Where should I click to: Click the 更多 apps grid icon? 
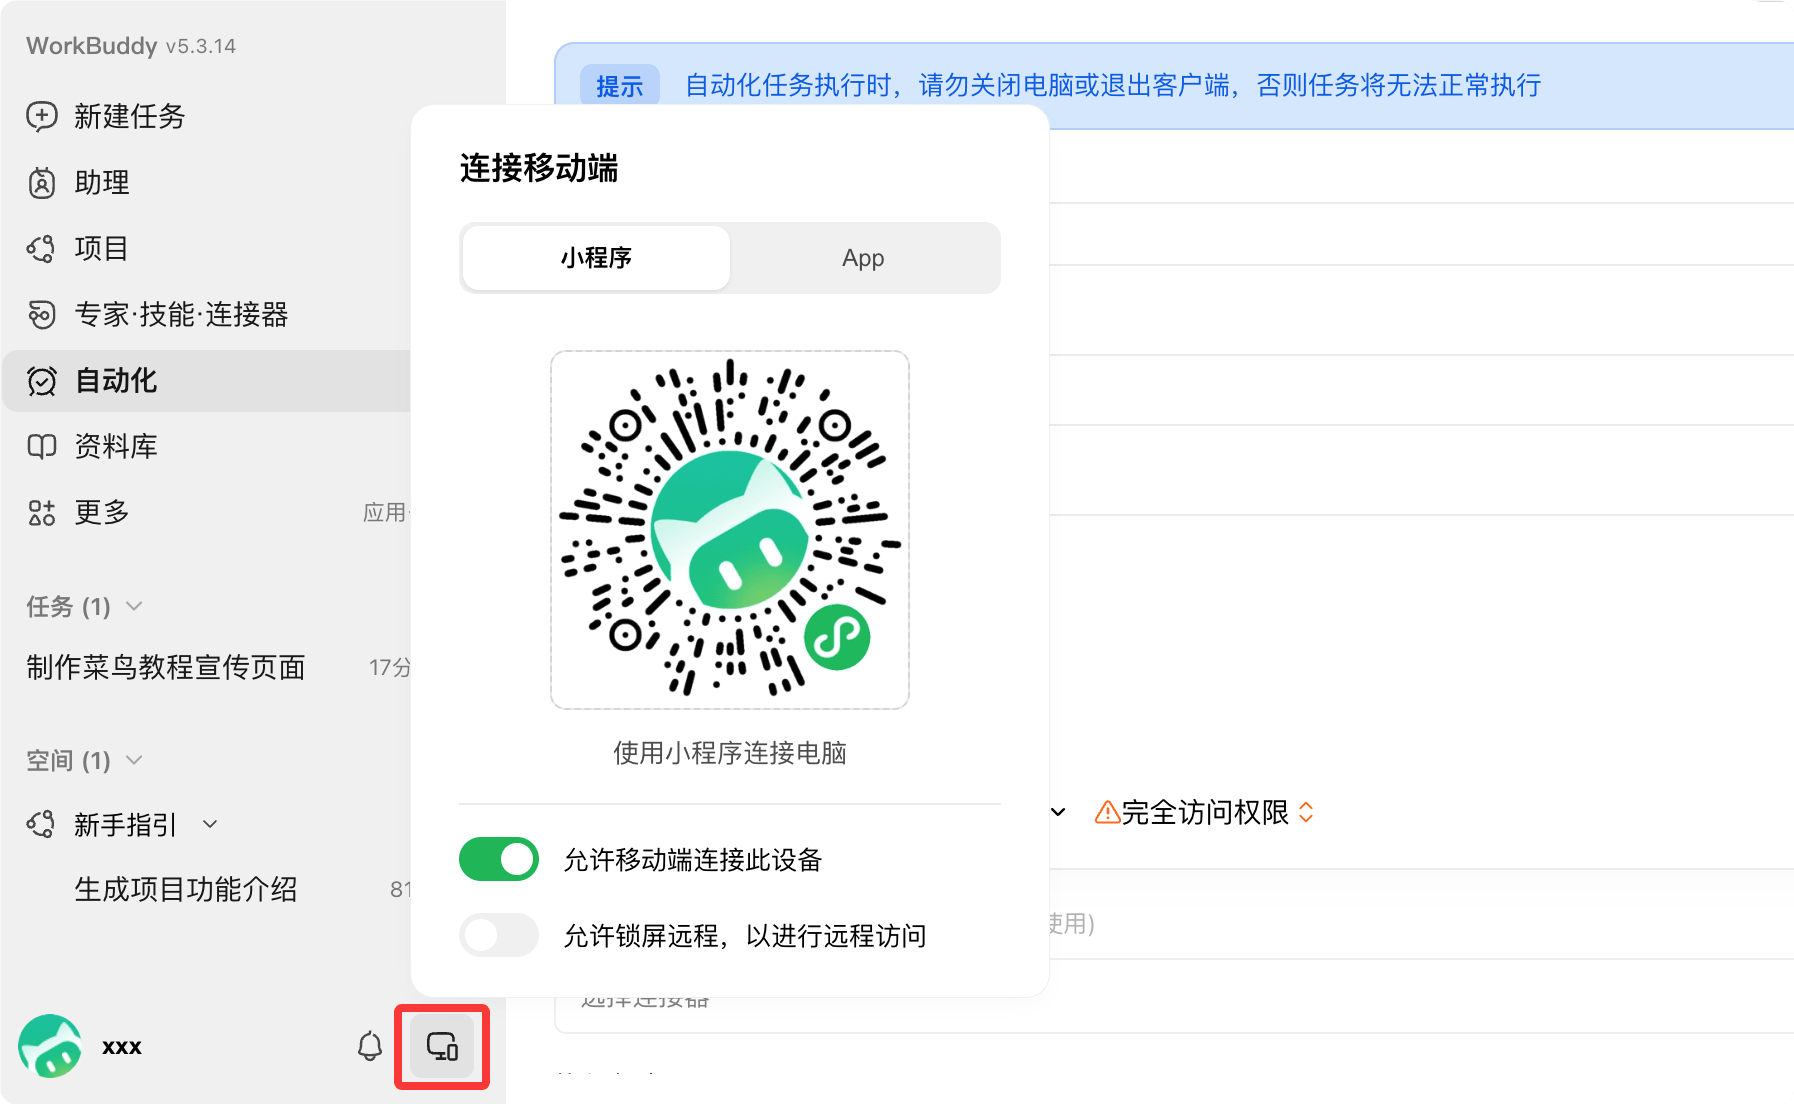[x=42, y=513]
